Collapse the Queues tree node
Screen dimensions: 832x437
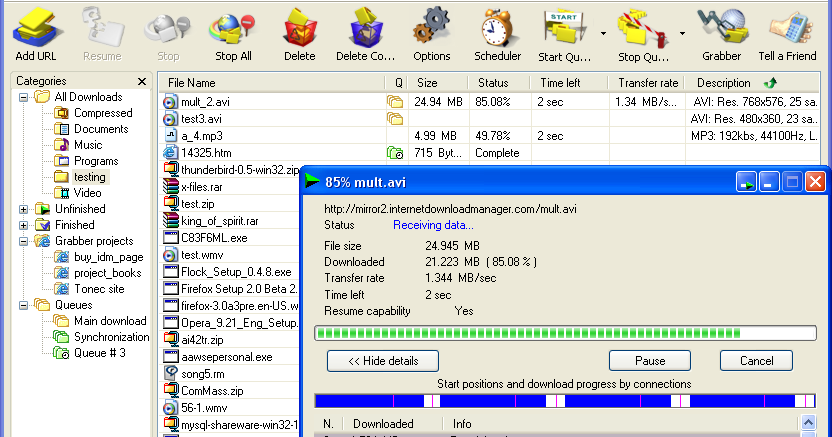point(23,305)
